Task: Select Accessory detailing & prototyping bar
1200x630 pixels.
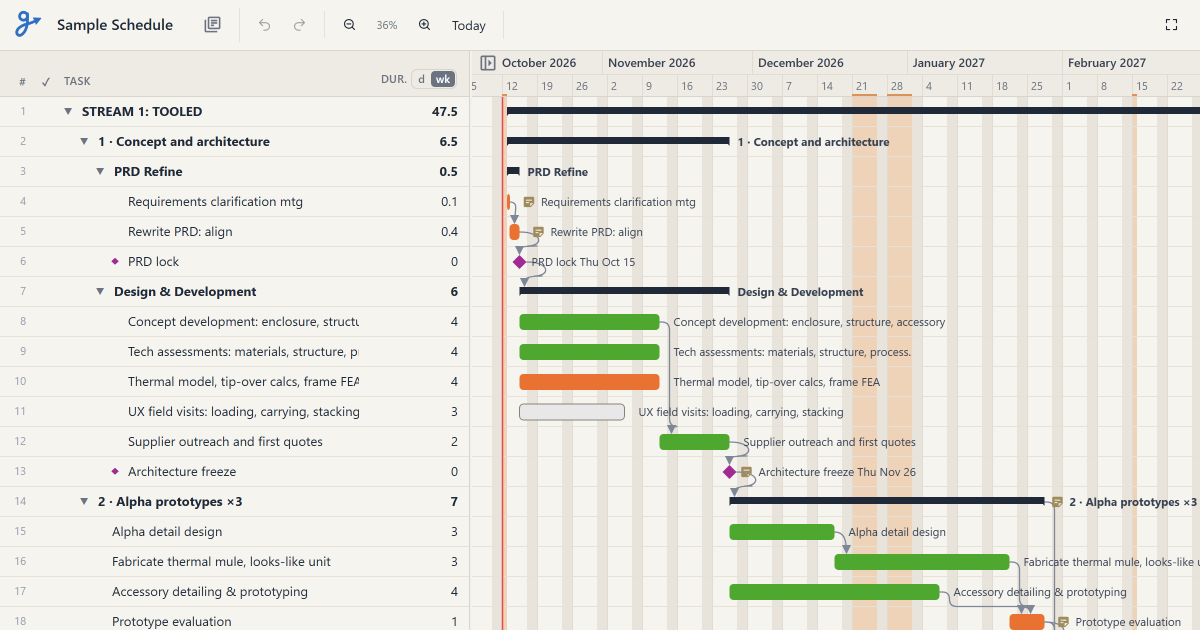Action: click(834, 592)
